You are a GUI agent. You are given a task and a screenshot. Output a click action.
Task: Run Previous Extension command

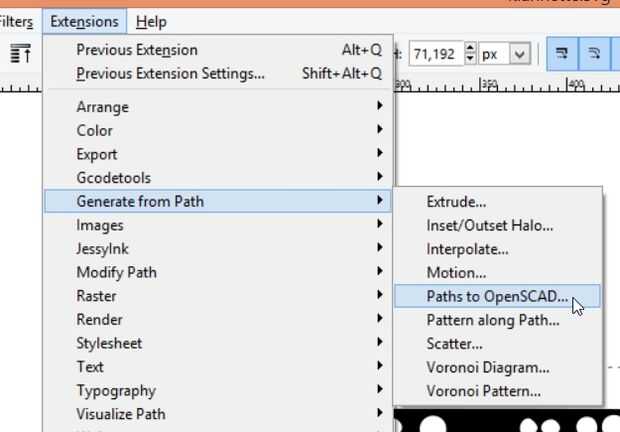137,50
